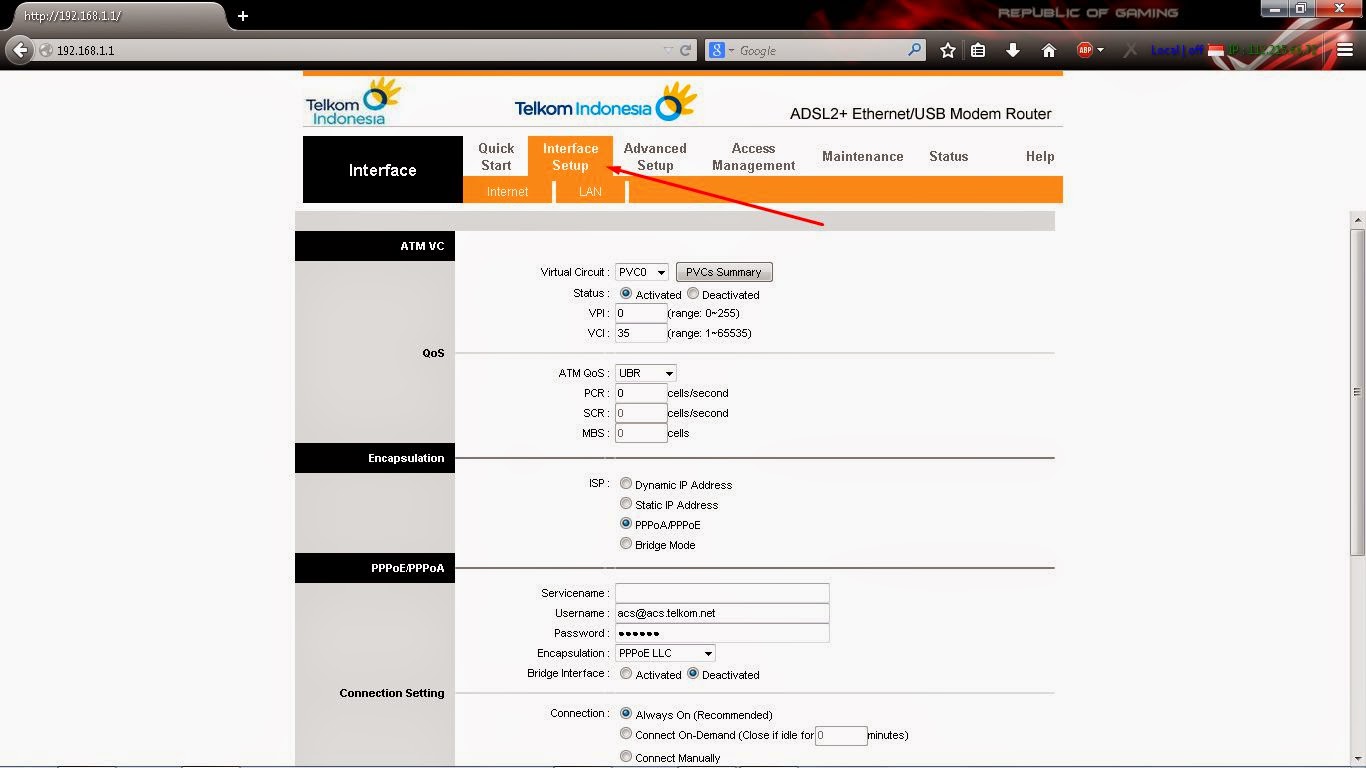Switch to the LAN sub-tab
Viewport: 1366px width, 768px height.
(x=590, y=191)
